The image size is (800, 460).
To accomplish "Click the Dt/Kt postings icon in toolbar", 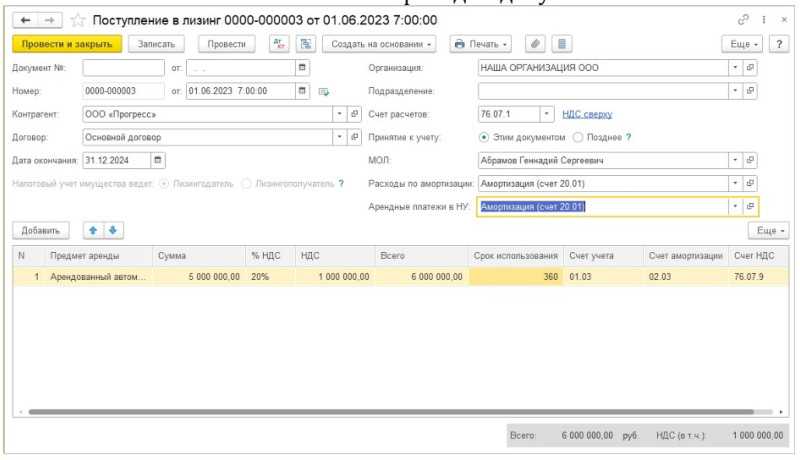I will 279,44.
